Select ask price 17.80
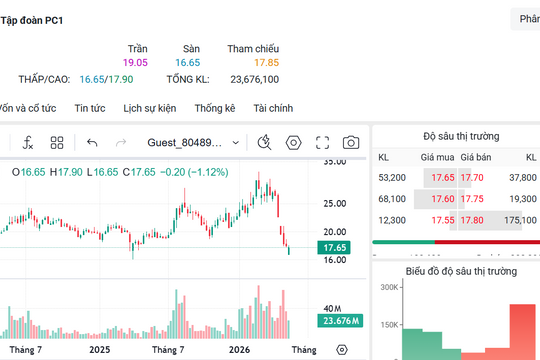 coord(472,220)
